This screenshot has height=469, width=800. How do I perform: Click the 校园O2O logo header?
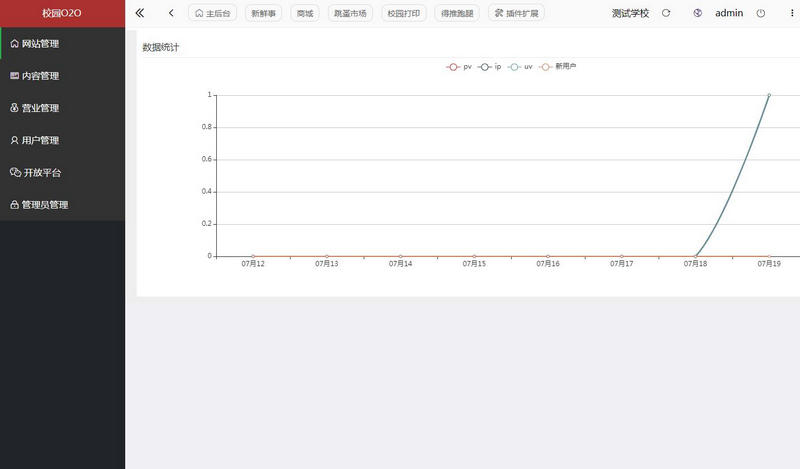point(62,13)
